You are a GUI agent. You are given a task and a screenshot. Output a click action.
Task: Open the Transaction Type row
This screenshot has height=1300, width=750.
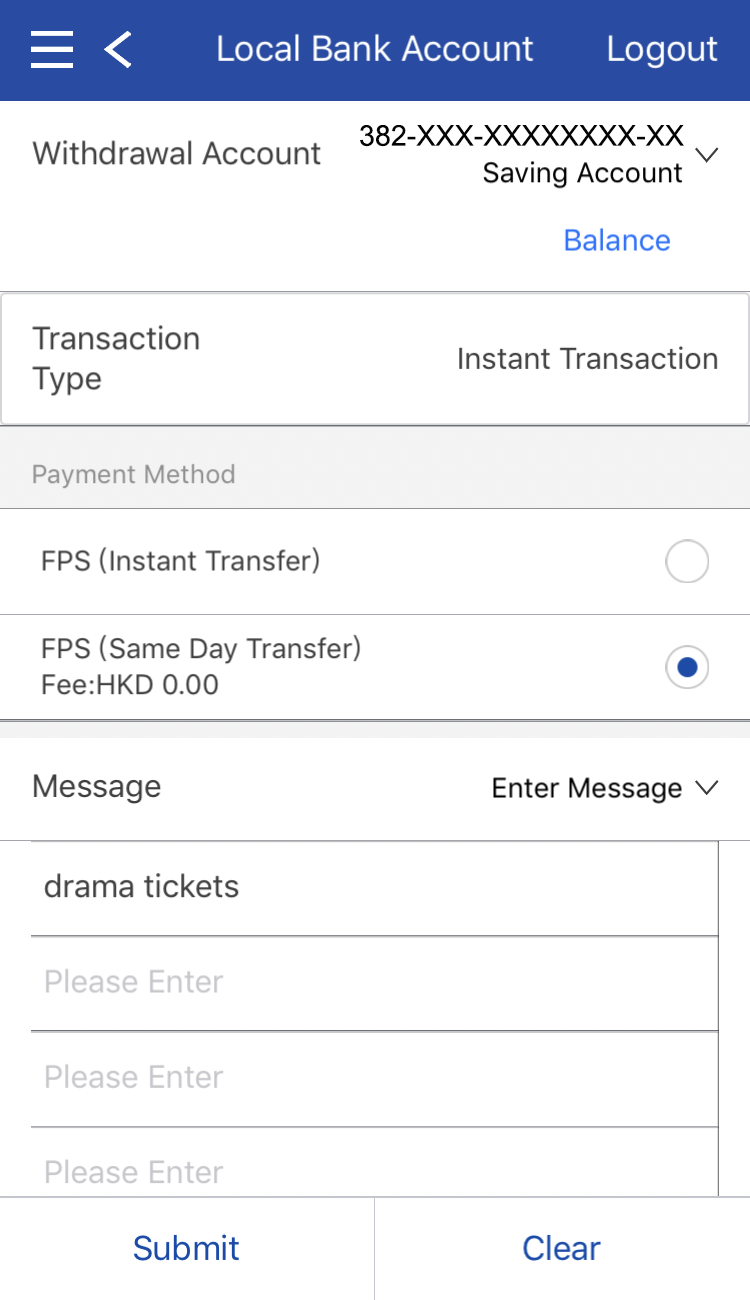click(x=375, y=359)
